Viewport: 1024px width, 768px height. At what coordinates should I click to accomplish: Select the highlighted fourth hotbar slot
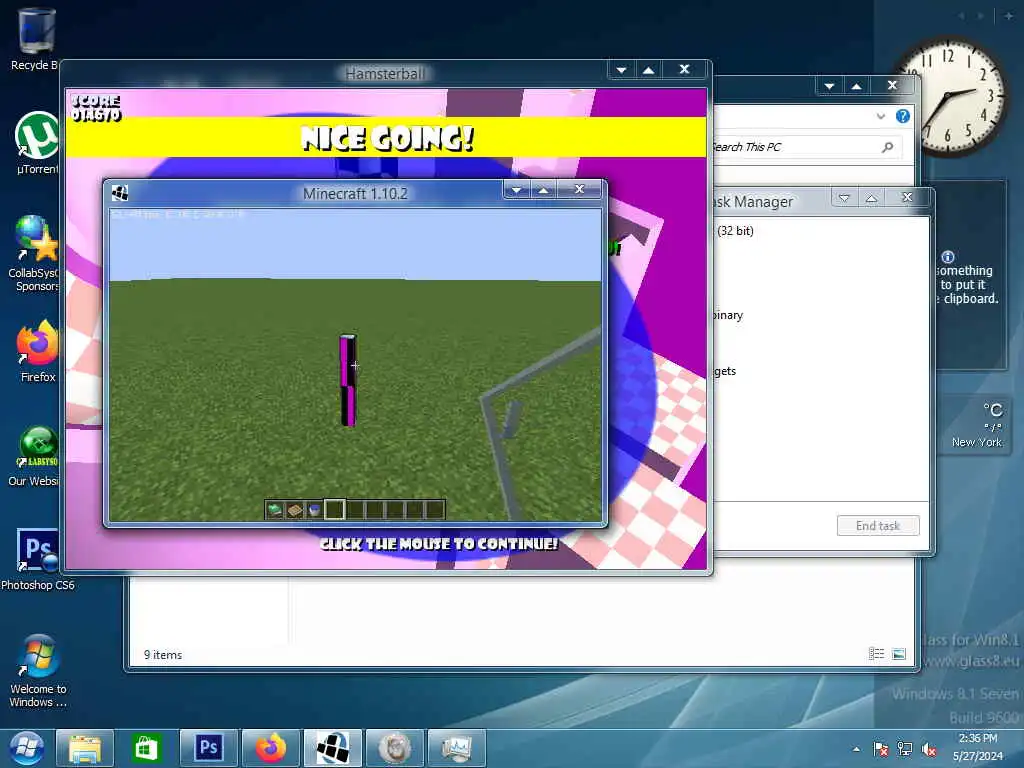coord(334,509)
